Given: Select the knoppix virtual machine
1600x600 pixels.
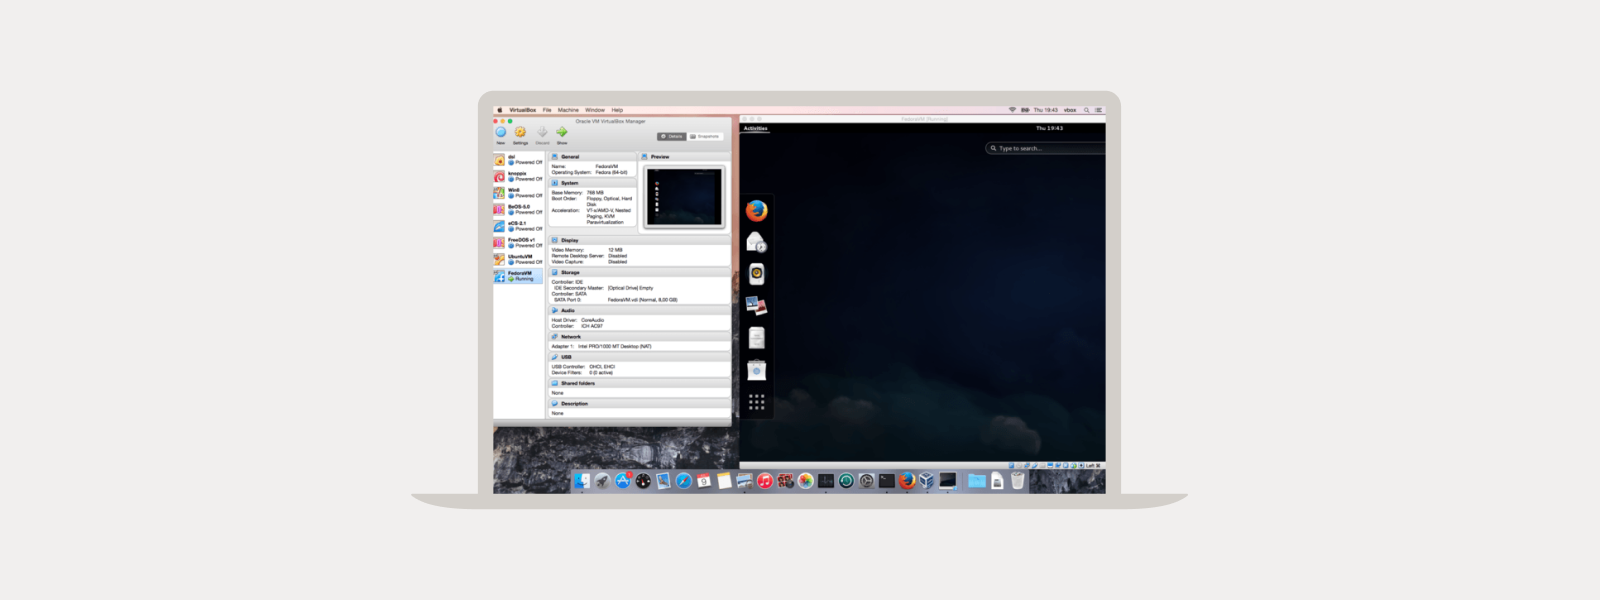Looking at the screenshot, I should pyautogui.click(x=518, y=176).
